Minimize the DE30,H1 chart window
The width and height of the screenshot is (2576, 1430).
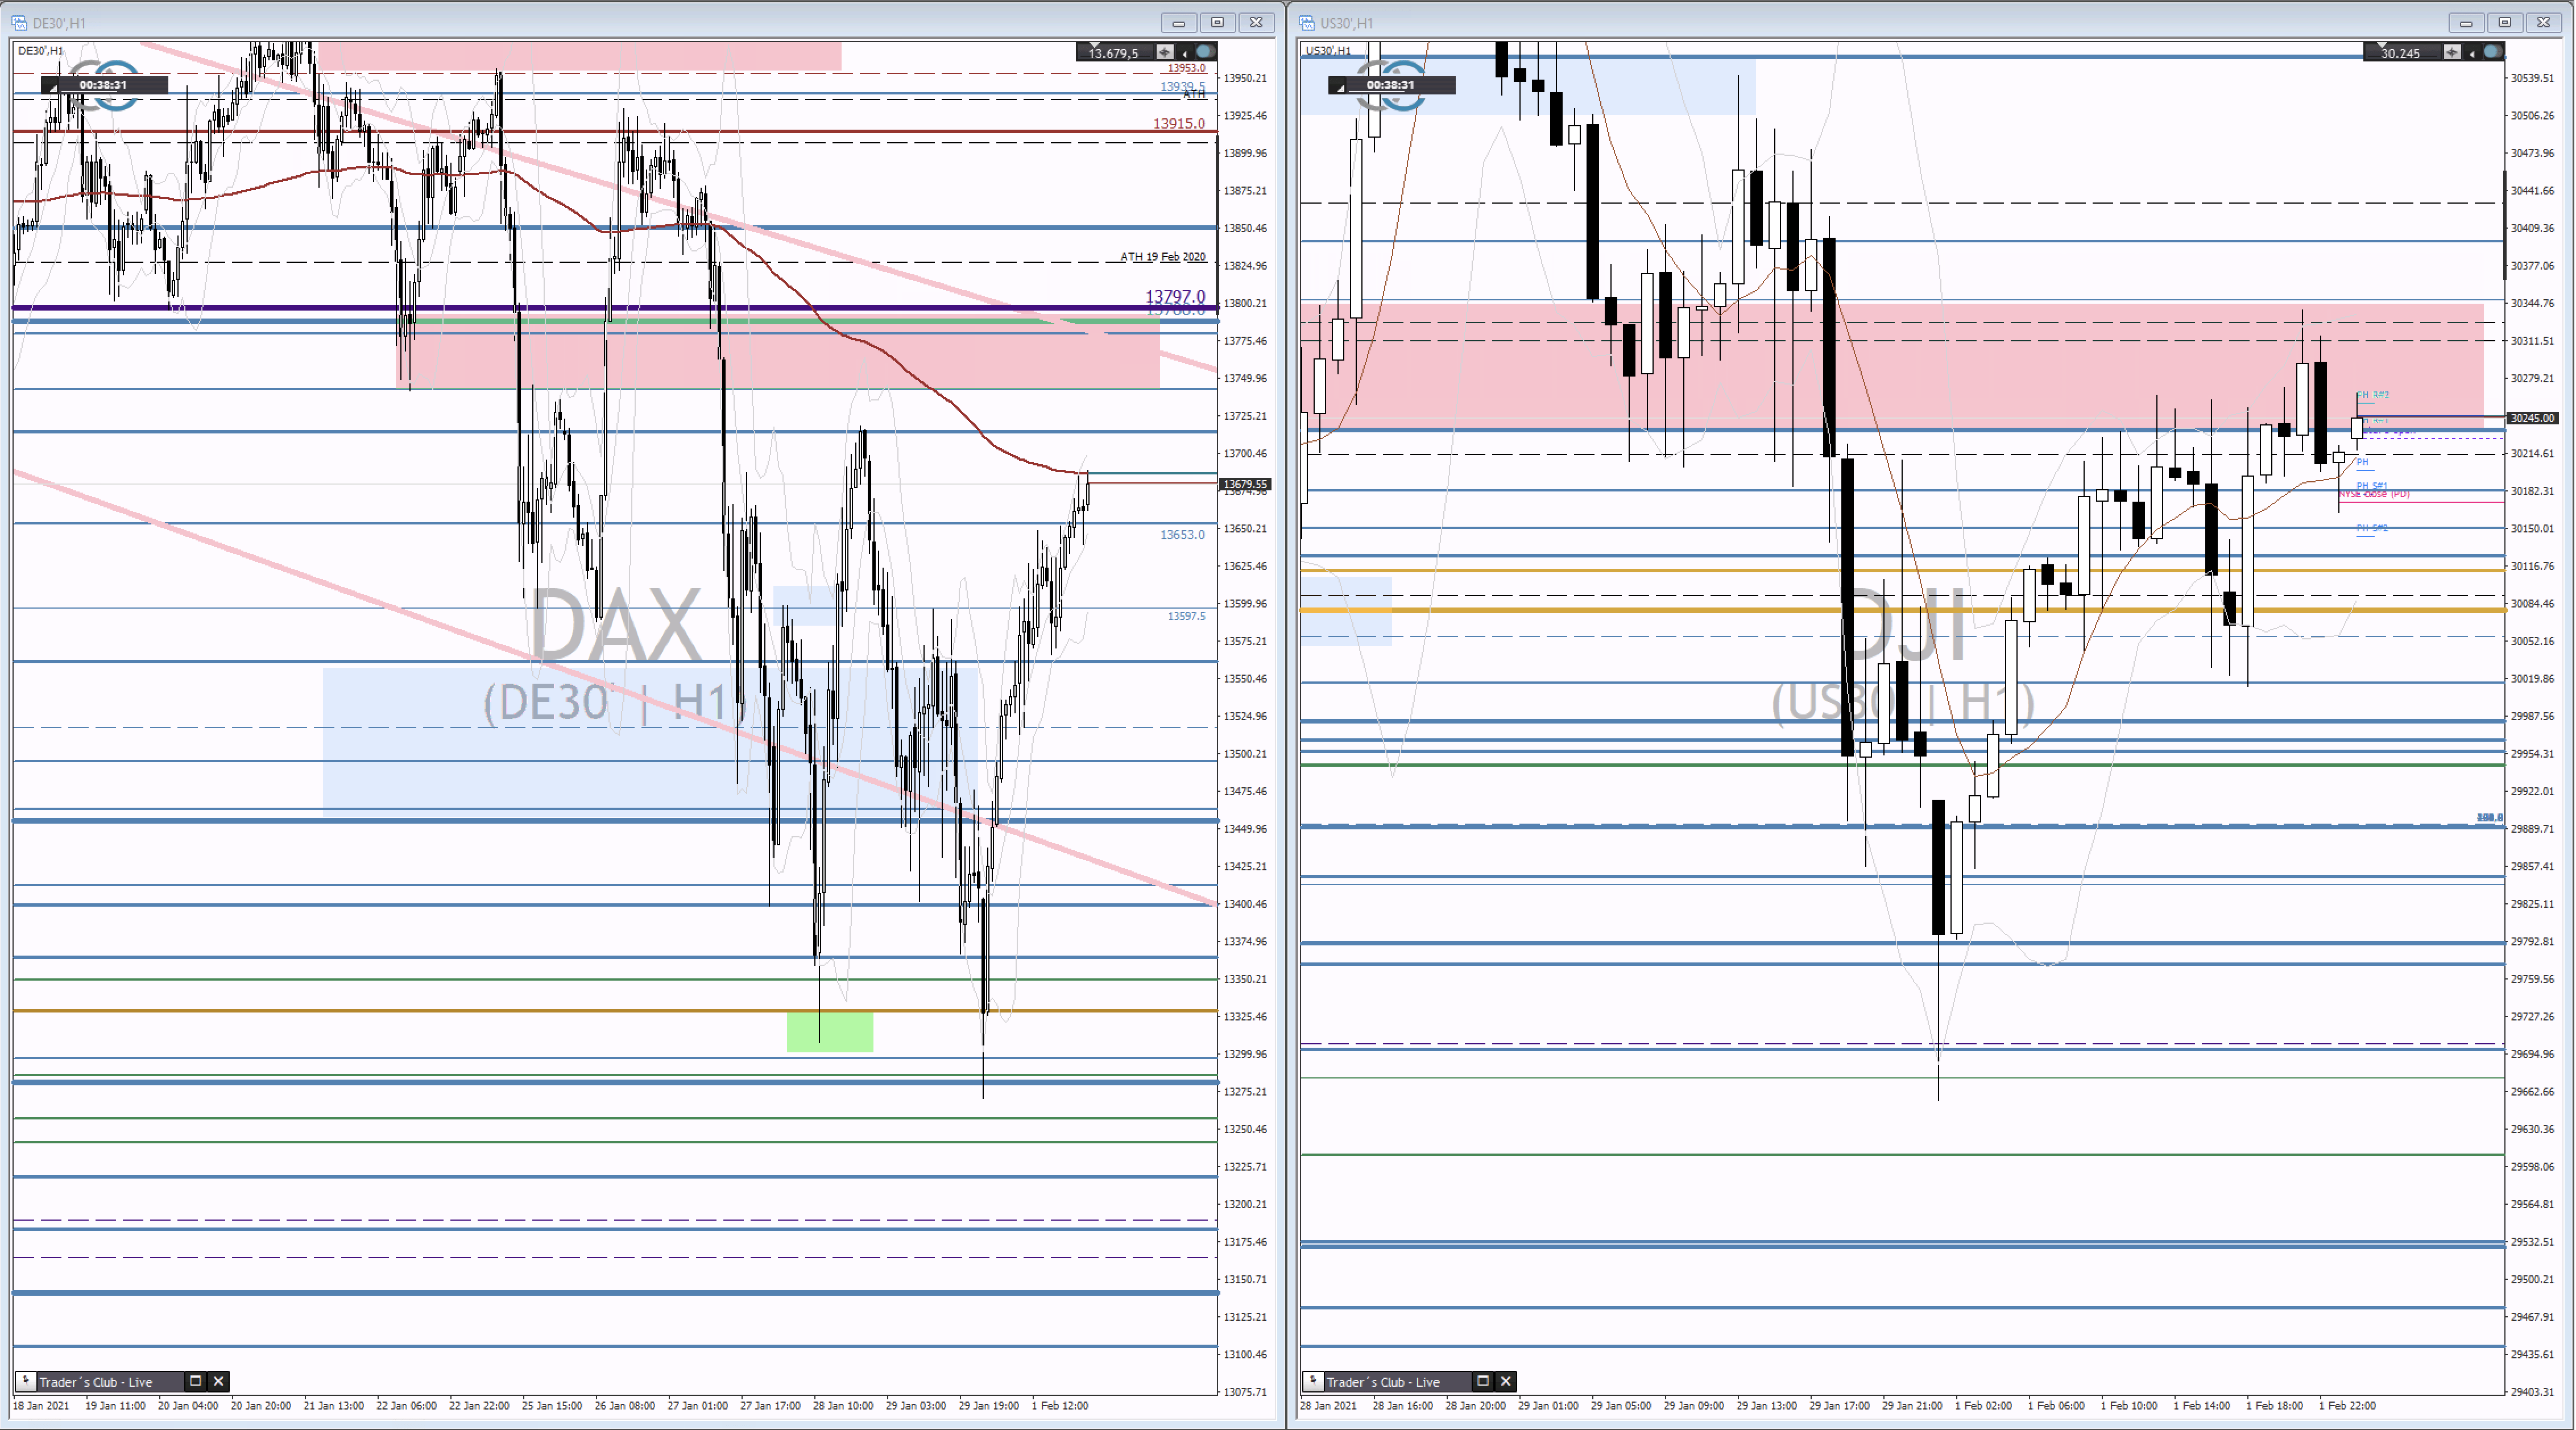(x=1179, y=22)
